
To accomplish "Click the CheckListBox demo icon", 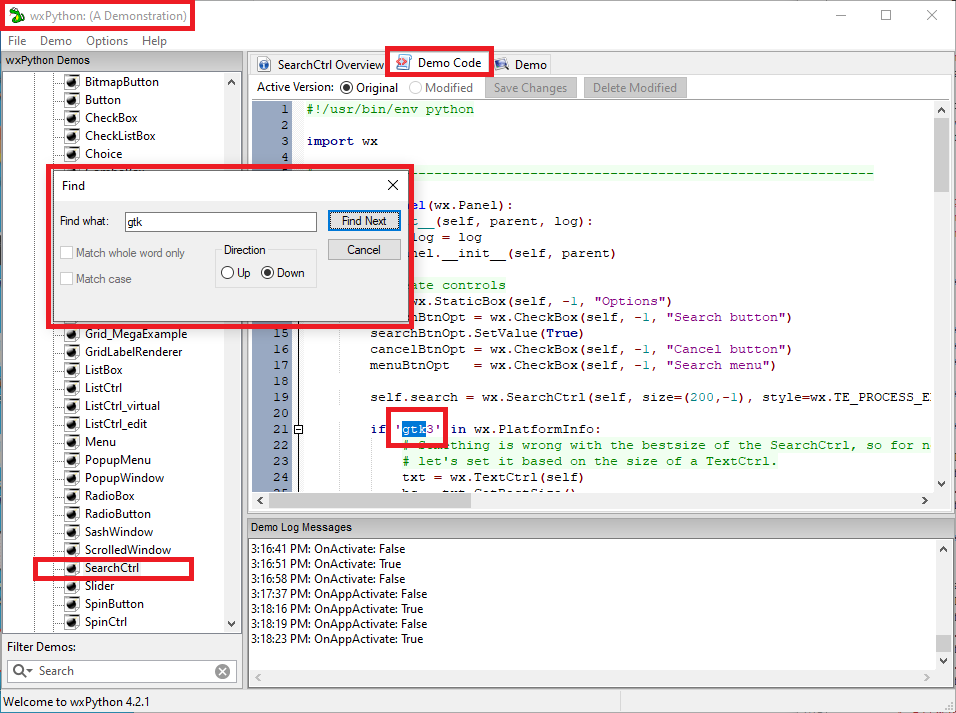I will tap(72, 135).
